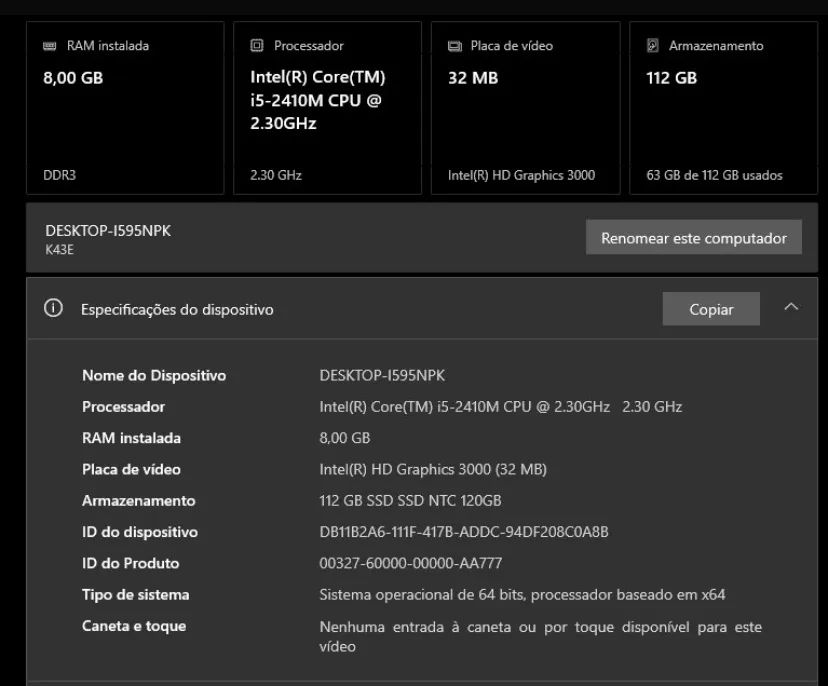Click the Processador row label in specifications

tap(124, 407)
